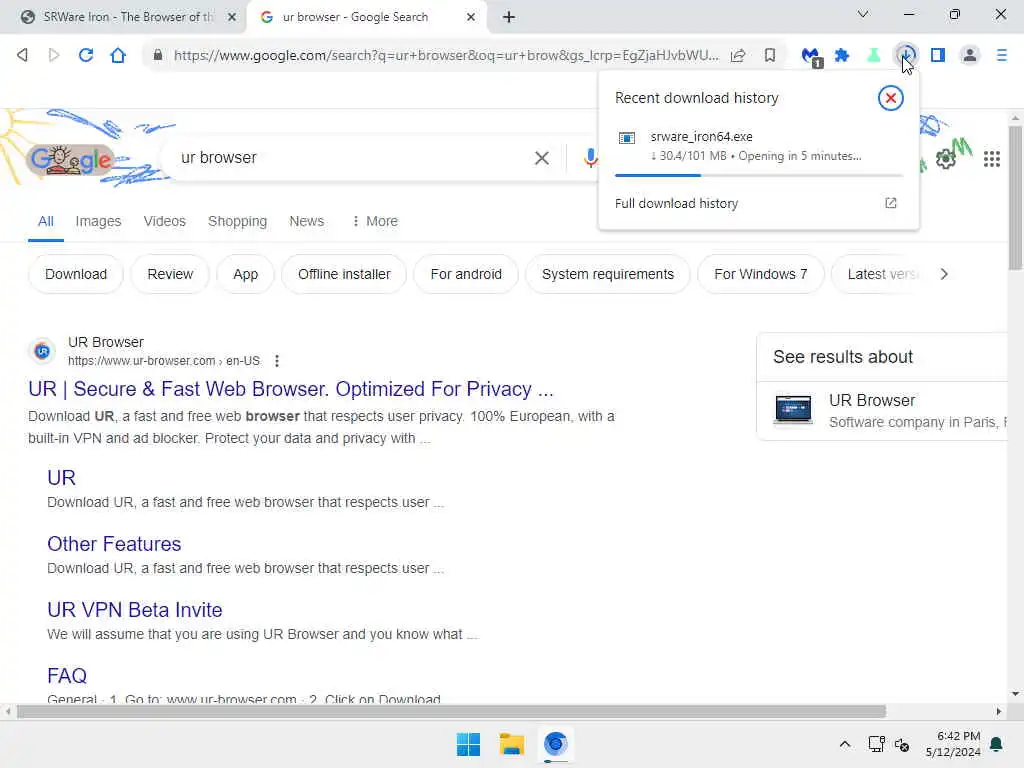Open Google quick settings gear

click(x=946, y=159)
